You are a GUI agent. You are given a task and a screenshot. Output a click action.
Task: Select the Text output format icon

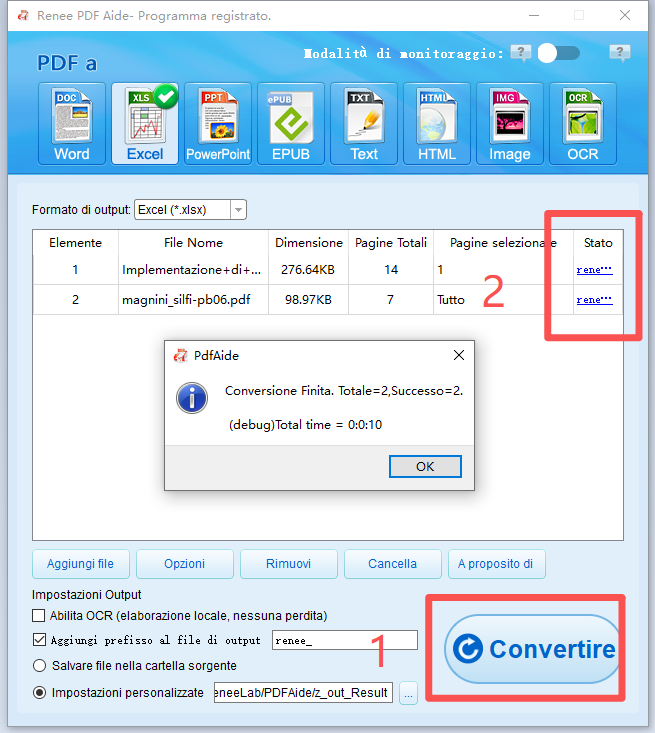[x=364, y=123]
